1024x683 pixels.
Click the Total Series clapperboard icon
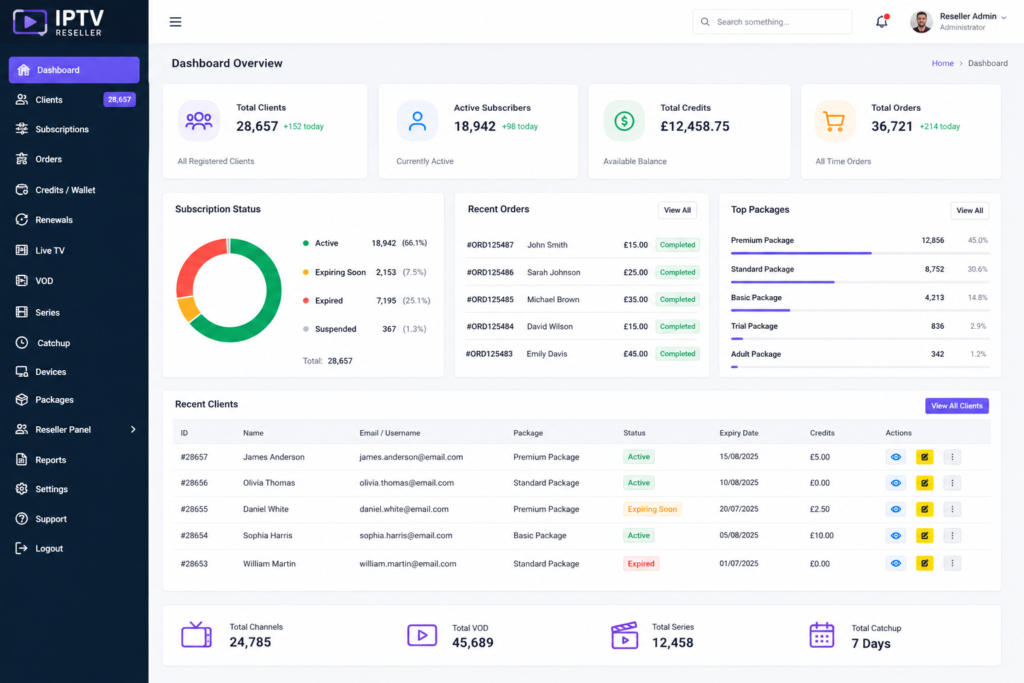coord(624,635)
